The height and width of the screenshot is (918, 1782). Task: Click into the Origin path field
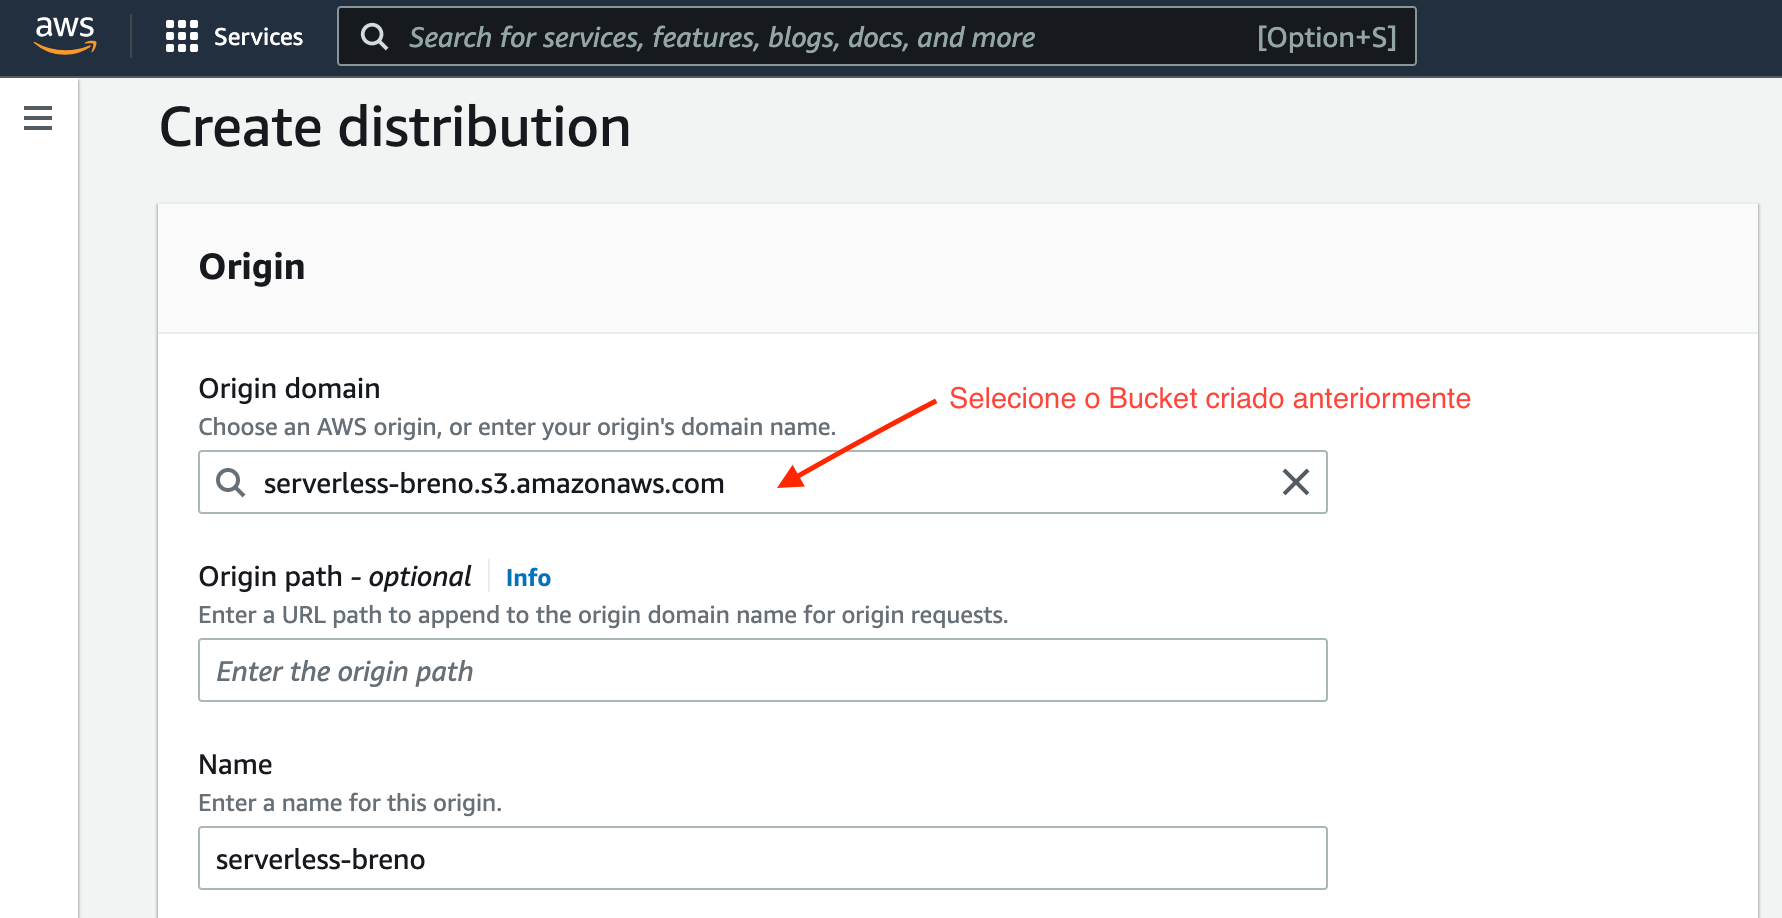click(762, 670)
